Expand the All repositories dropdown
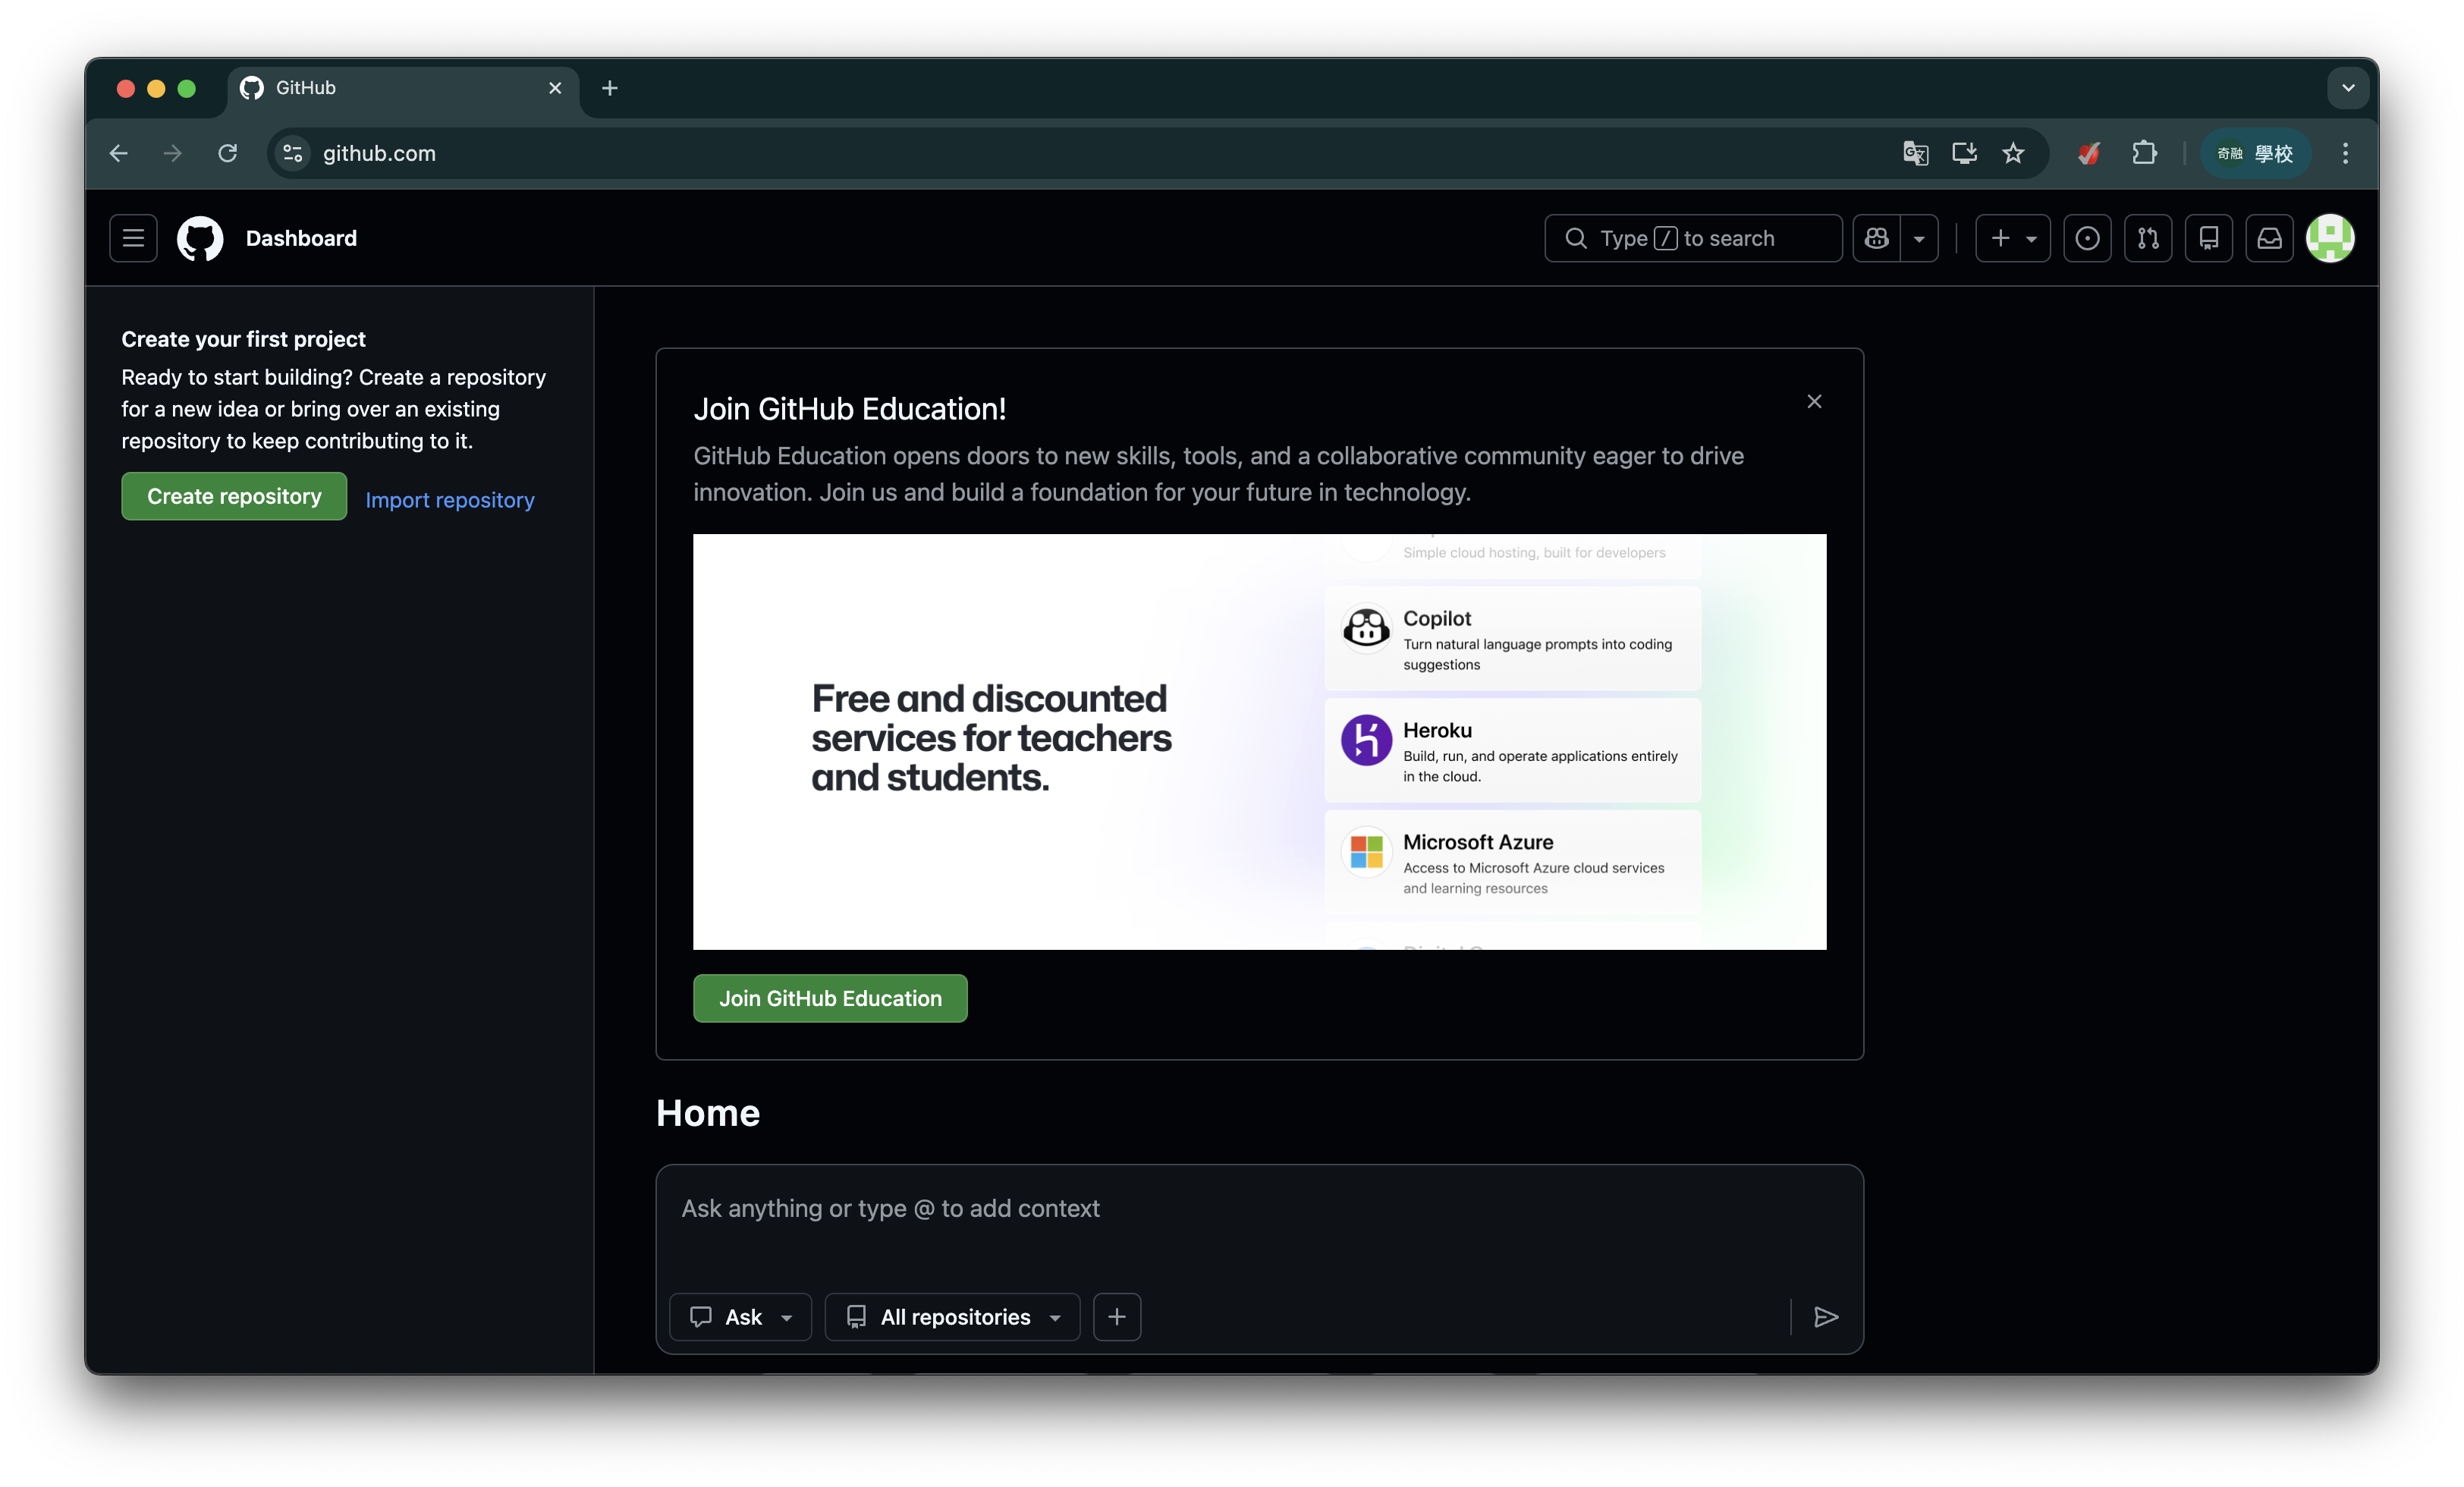This screenshot has height=1487, width=2464. pos(952,1317)
